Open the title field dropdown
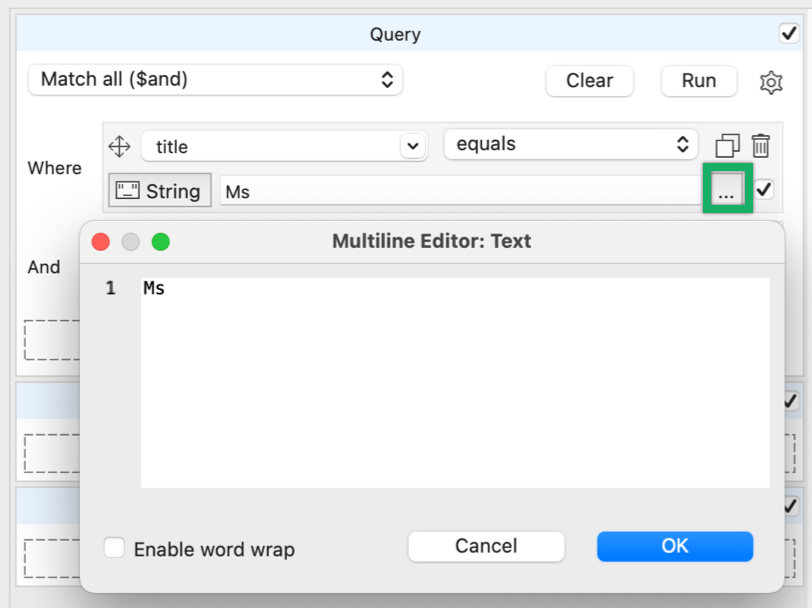Viewport: 812px width, 608px height. [284, 146]
